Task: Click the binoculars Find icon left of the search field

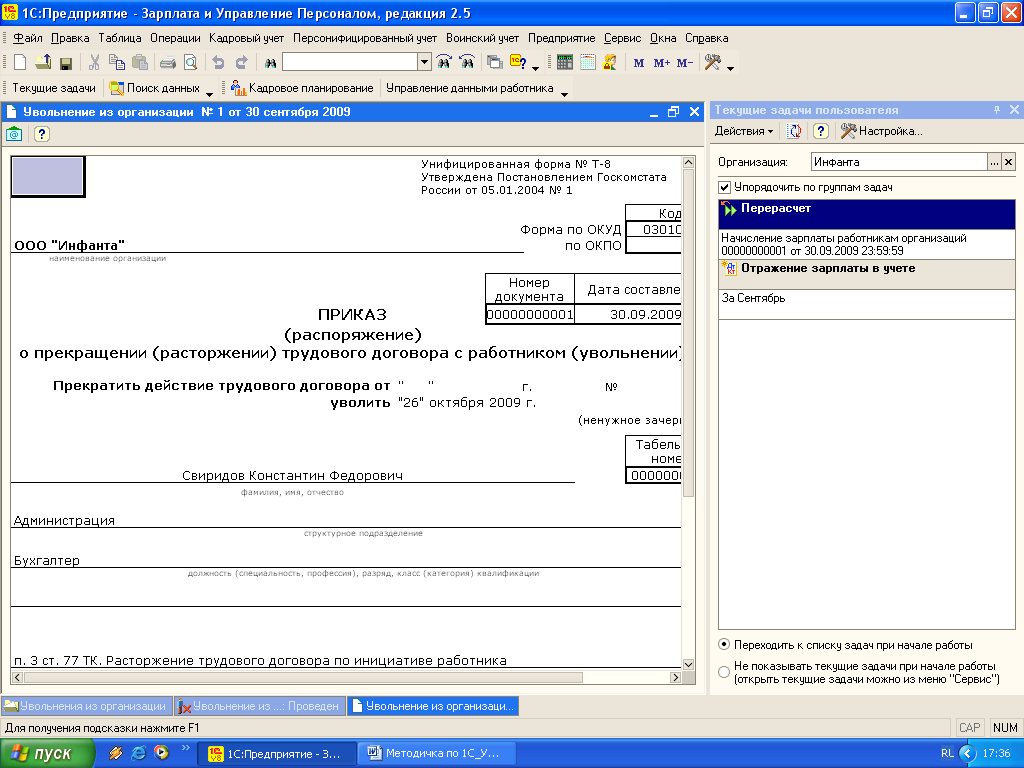Action: [270, 63]
